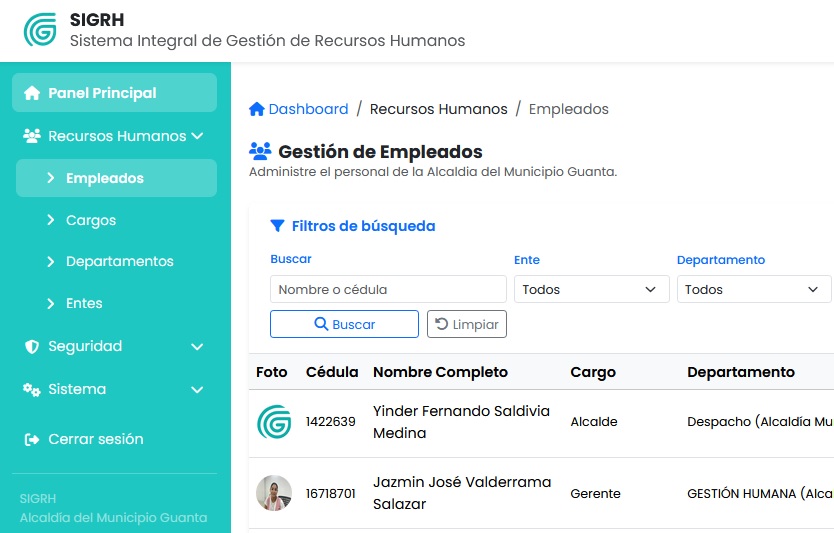This screenshot has height=533, width=834.
Task: Click the Despacho department cell
Action: point(760,422)
